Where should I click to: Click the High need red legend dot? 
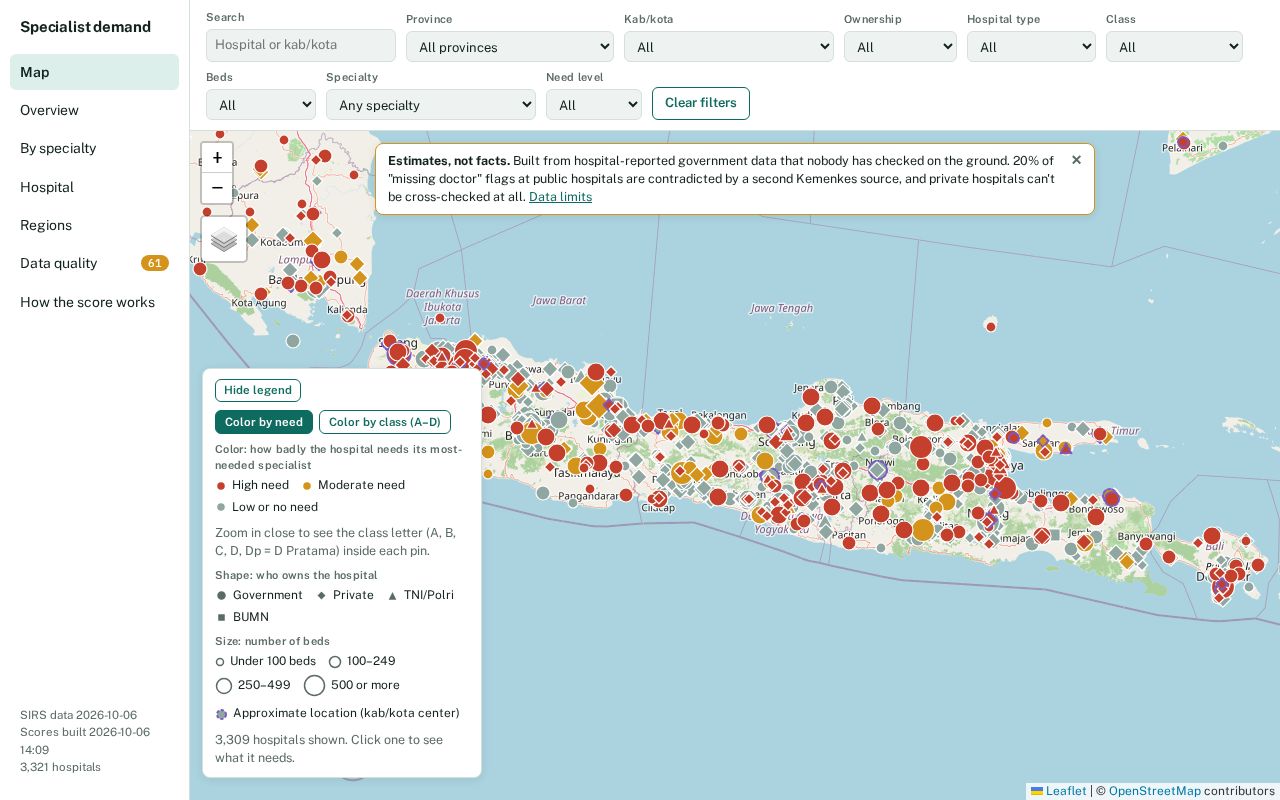point(221,486)
